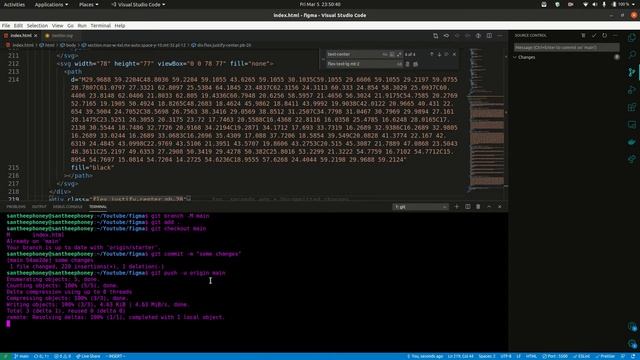Viewport: 640px width, 360px height.
Task: Toggle Use Regular Expression in find
Action: pyautogui.click(x=399, y=54)
